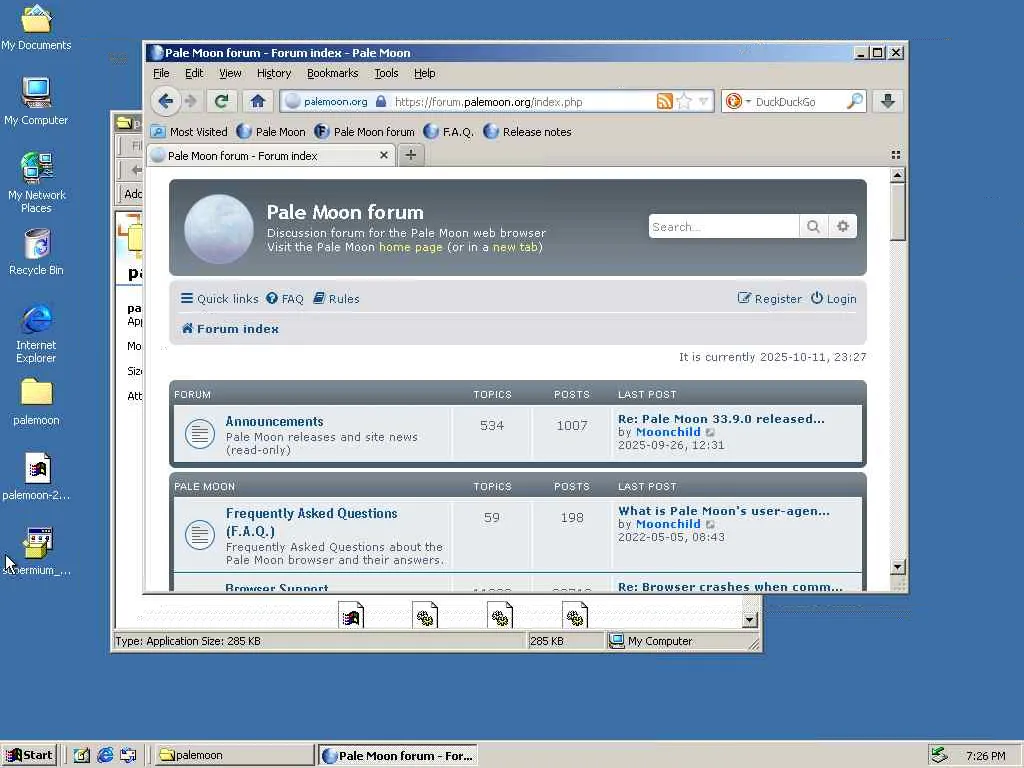Click the system tray network icon
The height and width of the screenshot is (768, 1024).
point(938,755)
